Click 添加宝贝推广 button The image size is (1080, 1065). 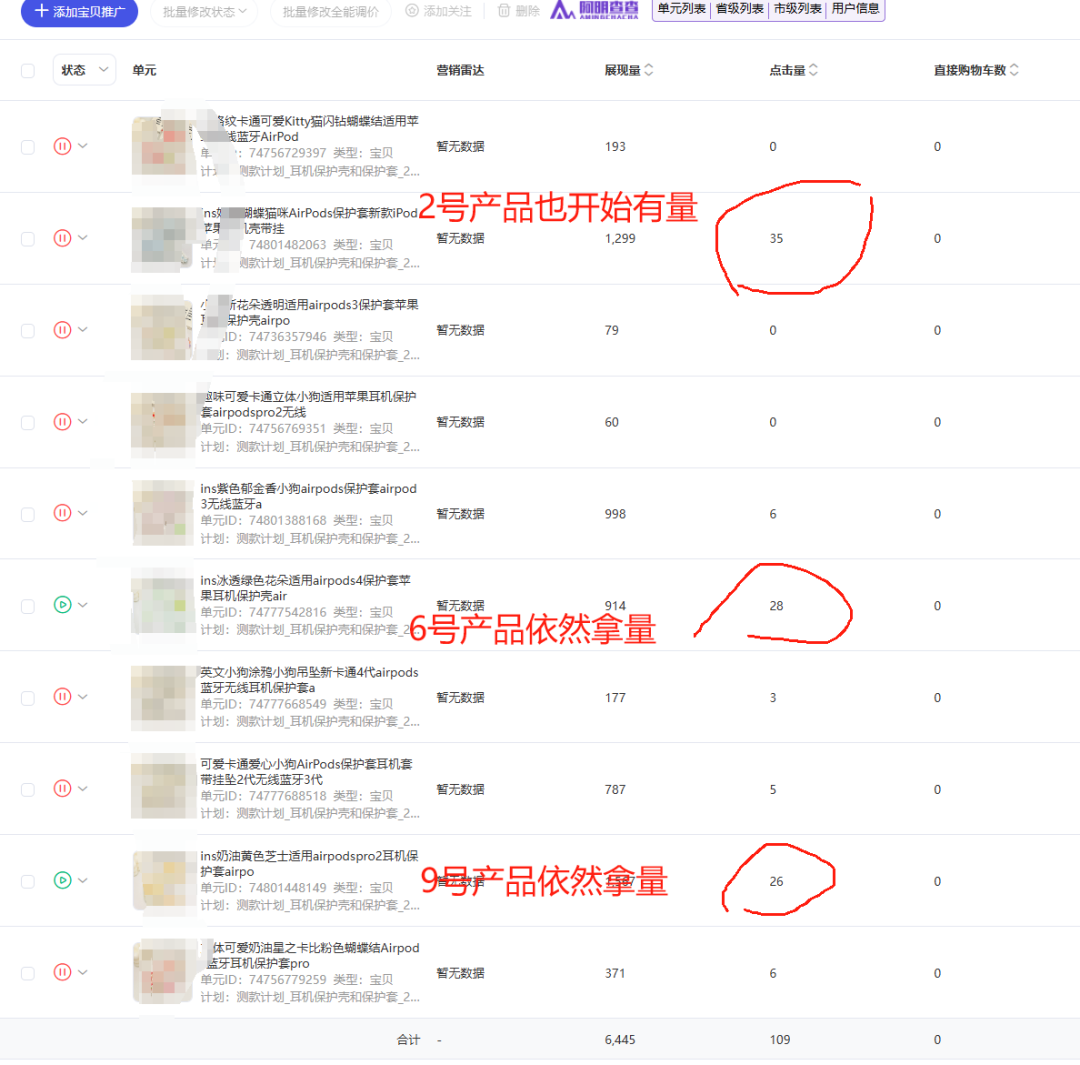pos(79,12)
